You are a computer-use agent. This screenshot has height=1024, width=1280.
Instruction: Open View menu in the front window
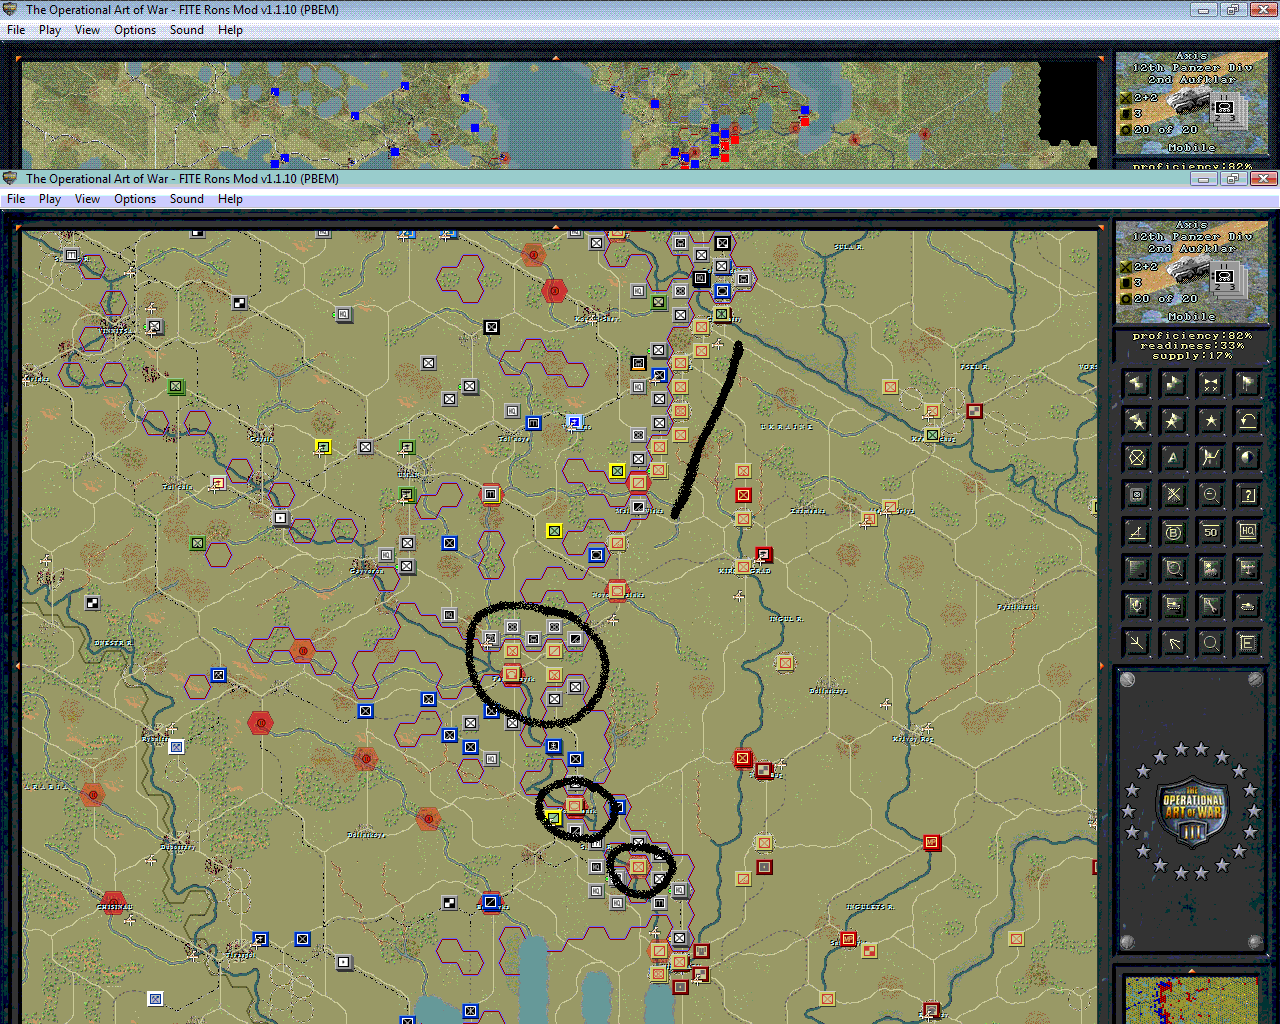[x=88, y=199]
